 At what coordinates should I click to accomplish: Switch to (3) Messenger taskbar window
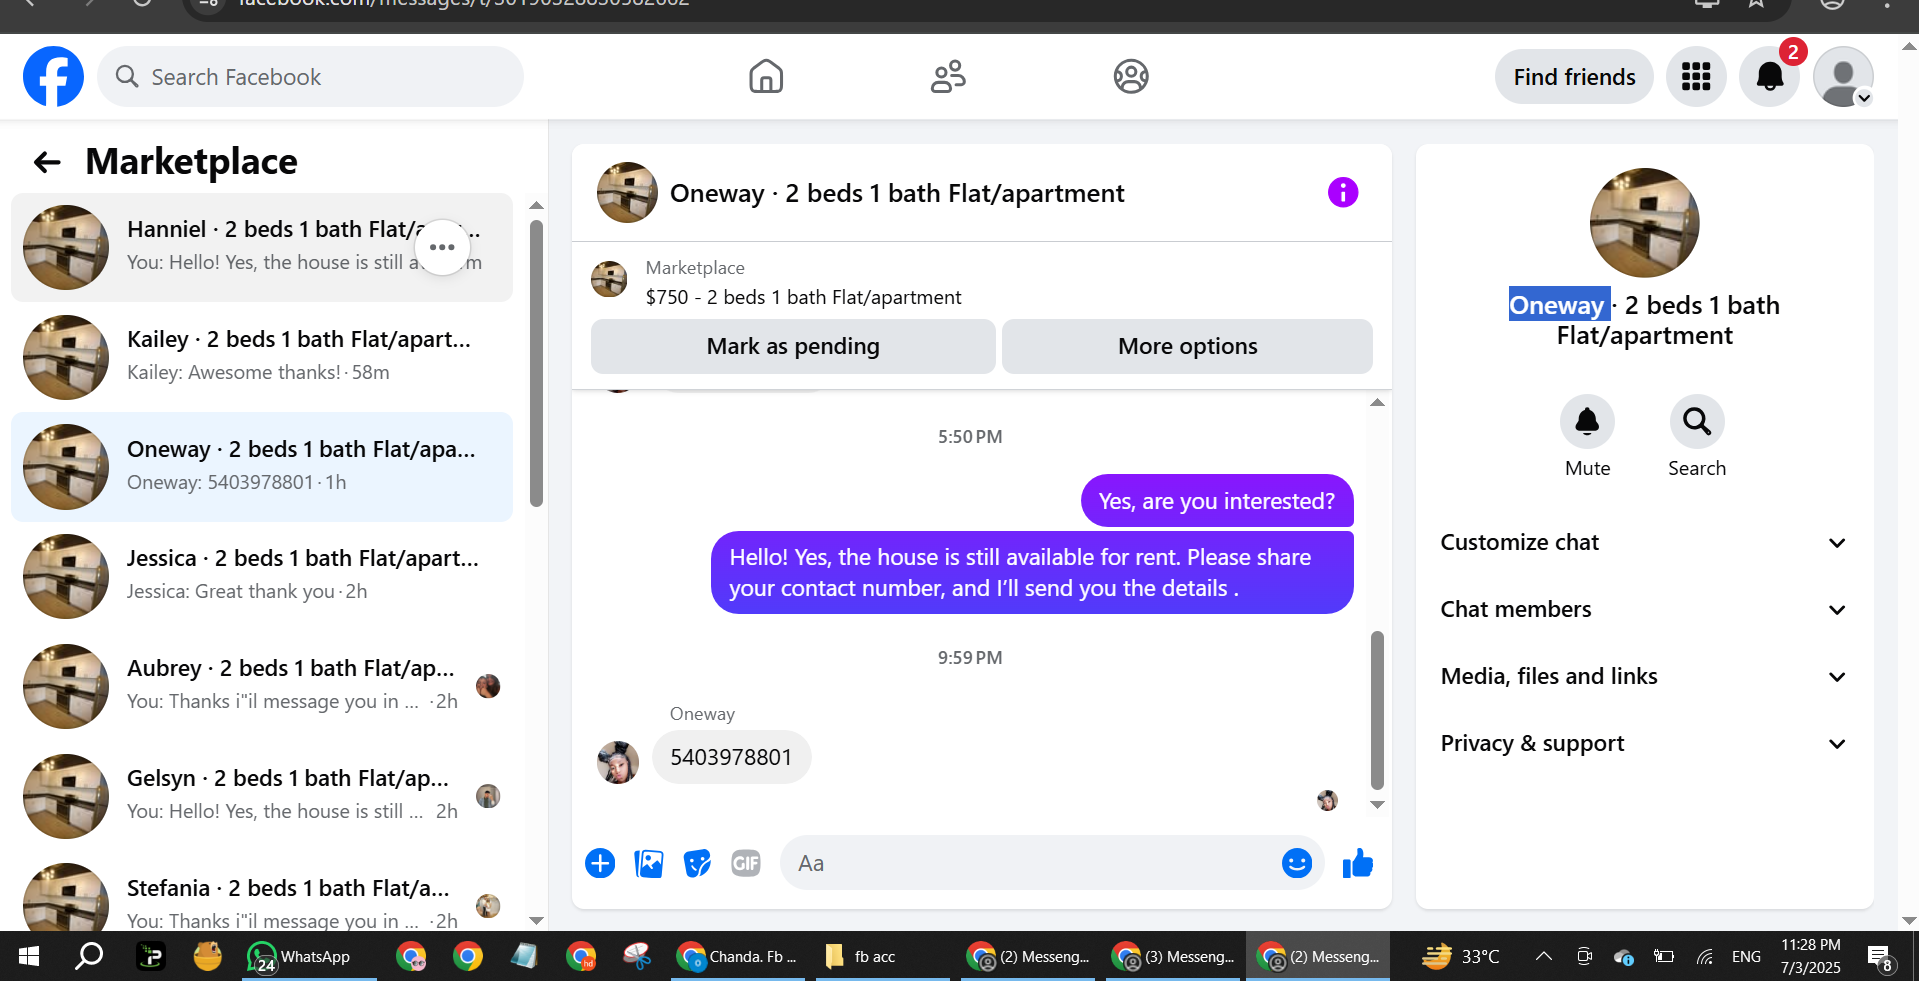[1174, 957]
